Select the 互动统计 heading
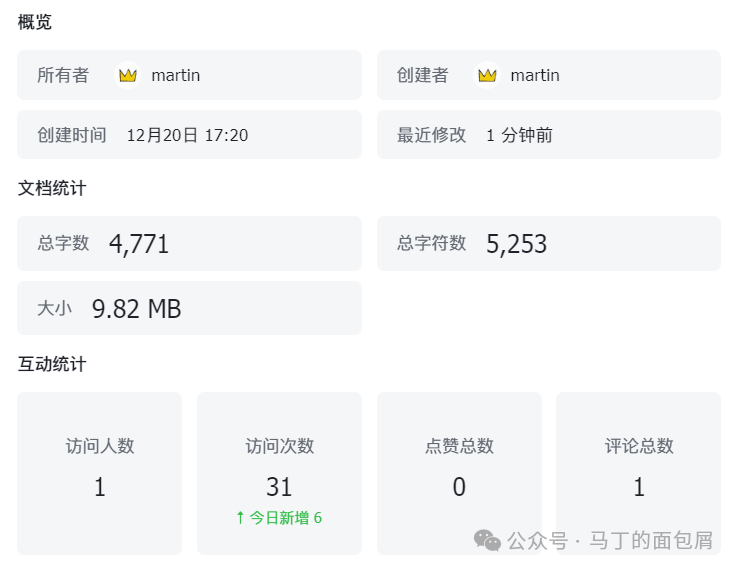Image resolution: width=737 pixels, height=570 pixels. coord(52,364)
